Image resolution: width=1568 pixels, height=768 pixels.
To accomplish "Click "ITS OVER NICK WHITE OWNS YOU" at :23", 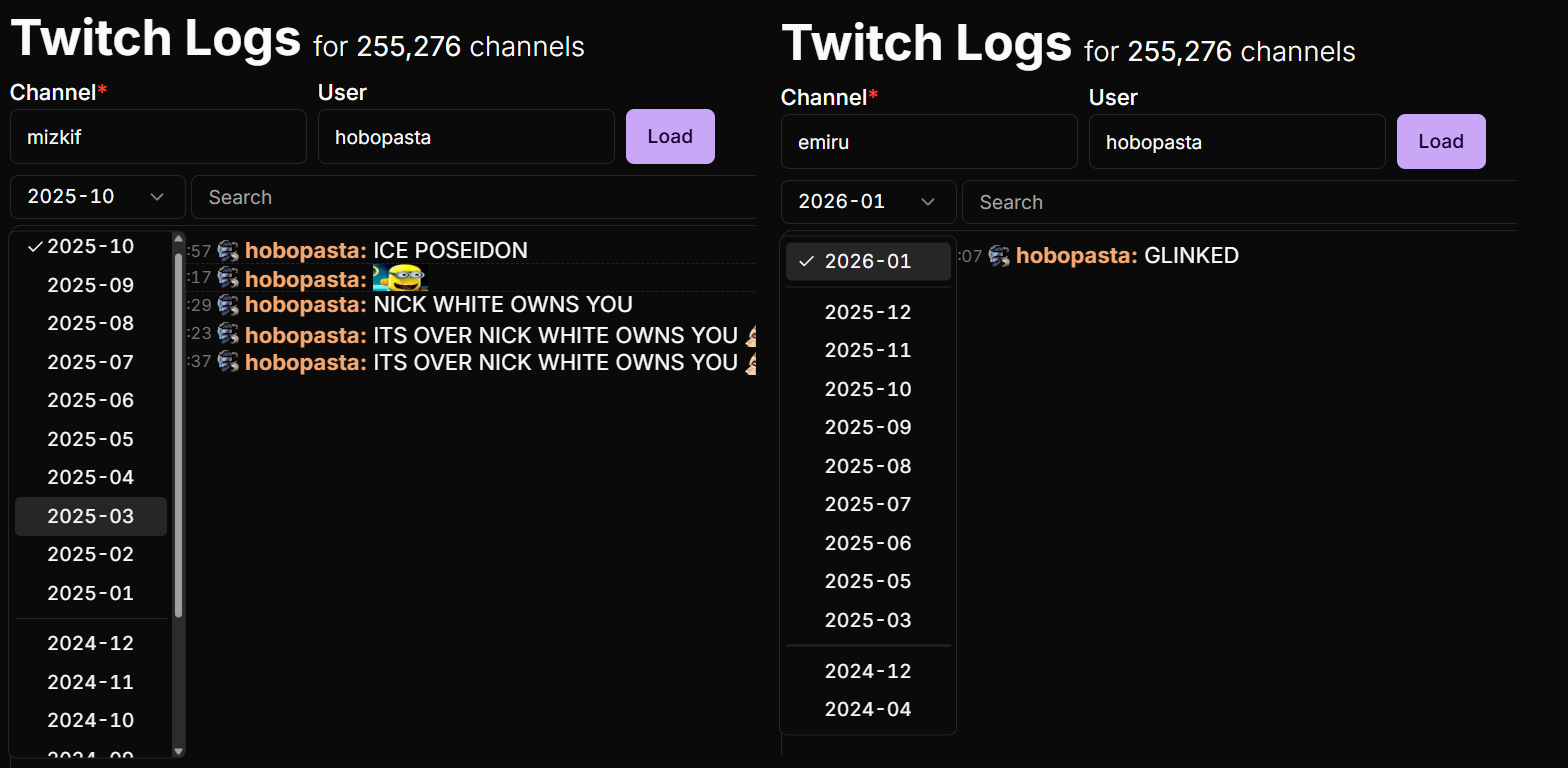I will pyautogui.click(x=556, y=334).
